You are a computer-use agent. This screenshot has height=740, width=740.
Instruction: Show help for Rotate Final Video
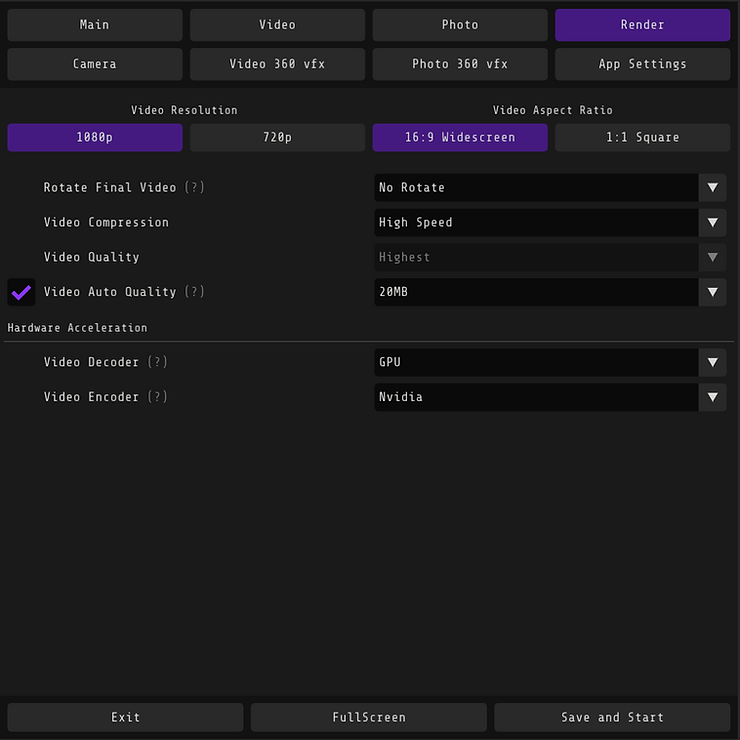[194, 187]
